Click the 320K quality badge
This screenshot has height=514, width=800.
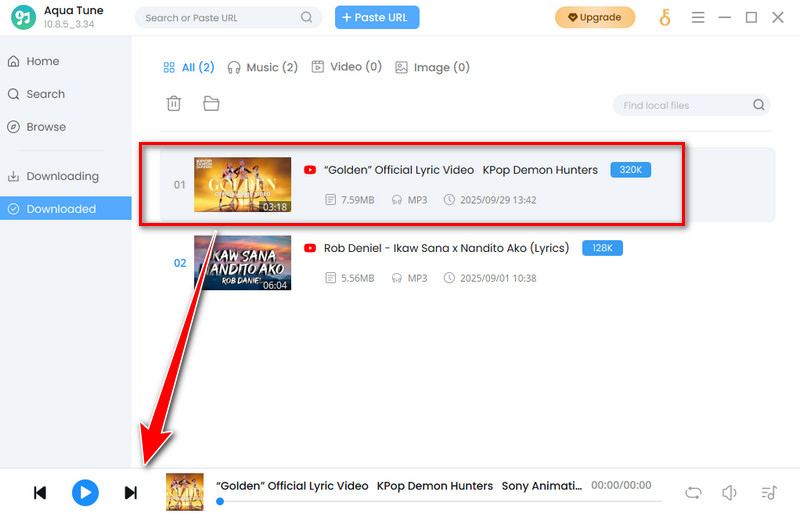pyautogui.click(x=631, y=170)
